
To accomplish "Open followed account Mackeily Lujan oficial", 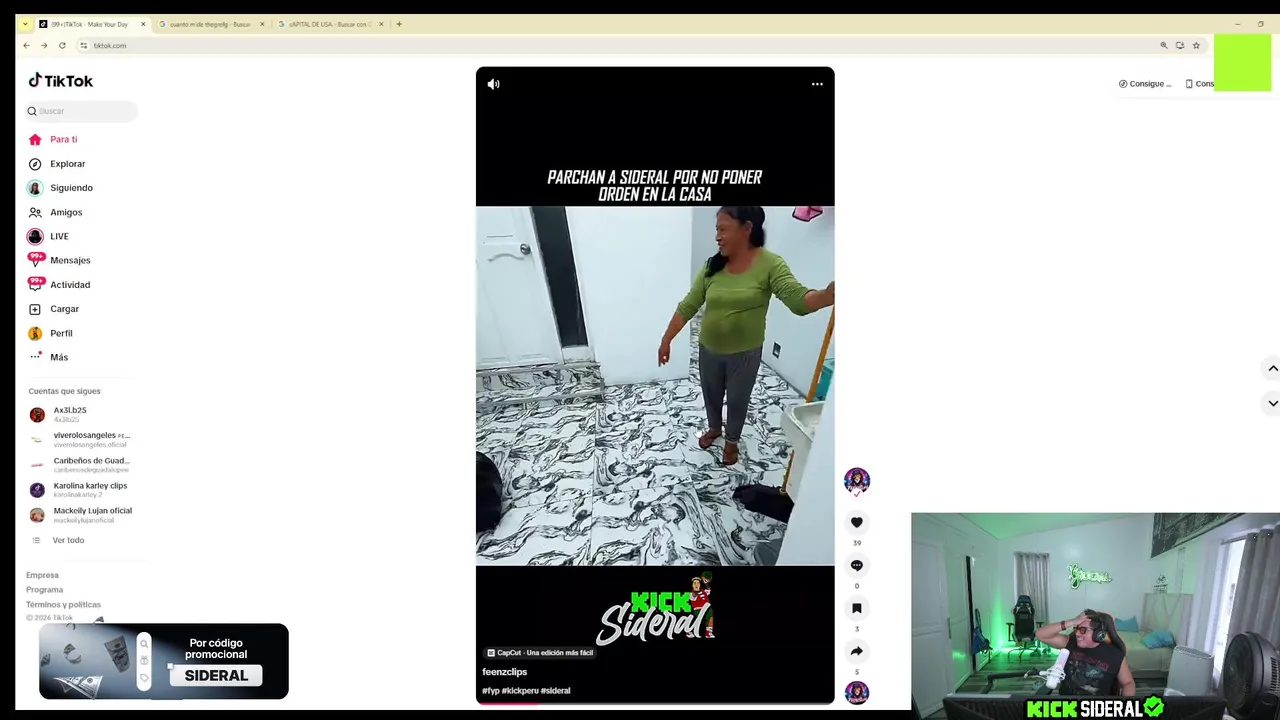I will click(x=80, y=514).
